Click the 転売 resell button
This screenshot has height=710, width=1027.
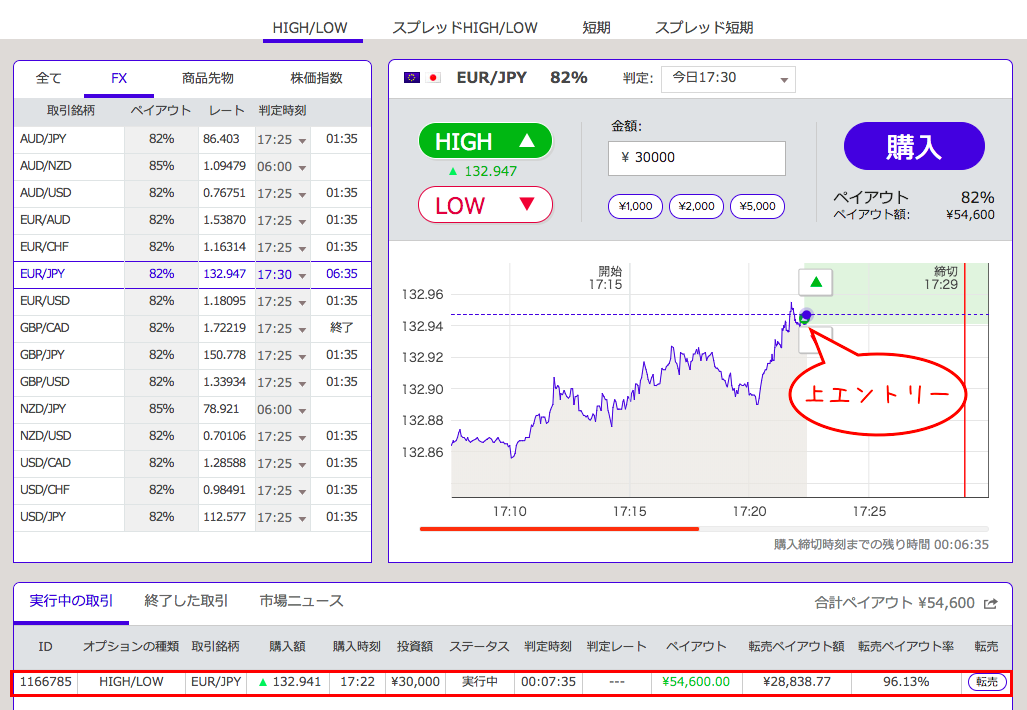coord(986,682)
